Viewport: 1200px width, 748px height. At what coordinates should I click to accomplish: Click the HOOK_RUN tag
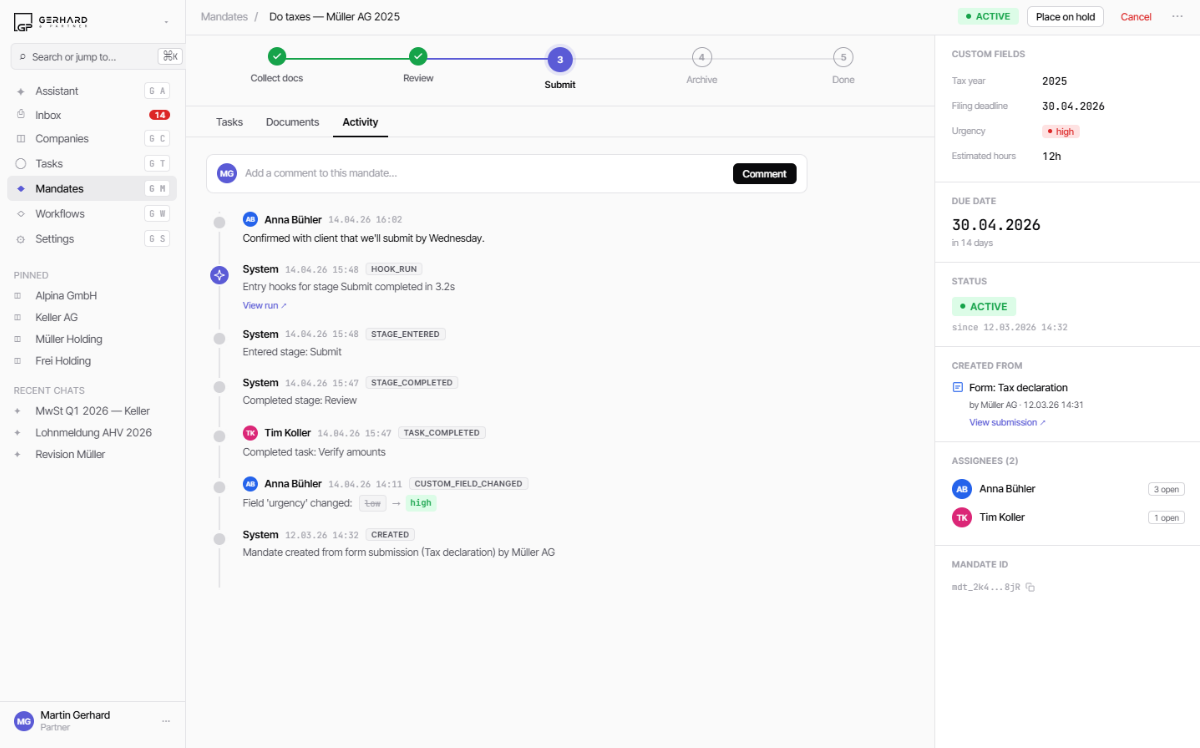pyautogui.click(x=394, y=269)
